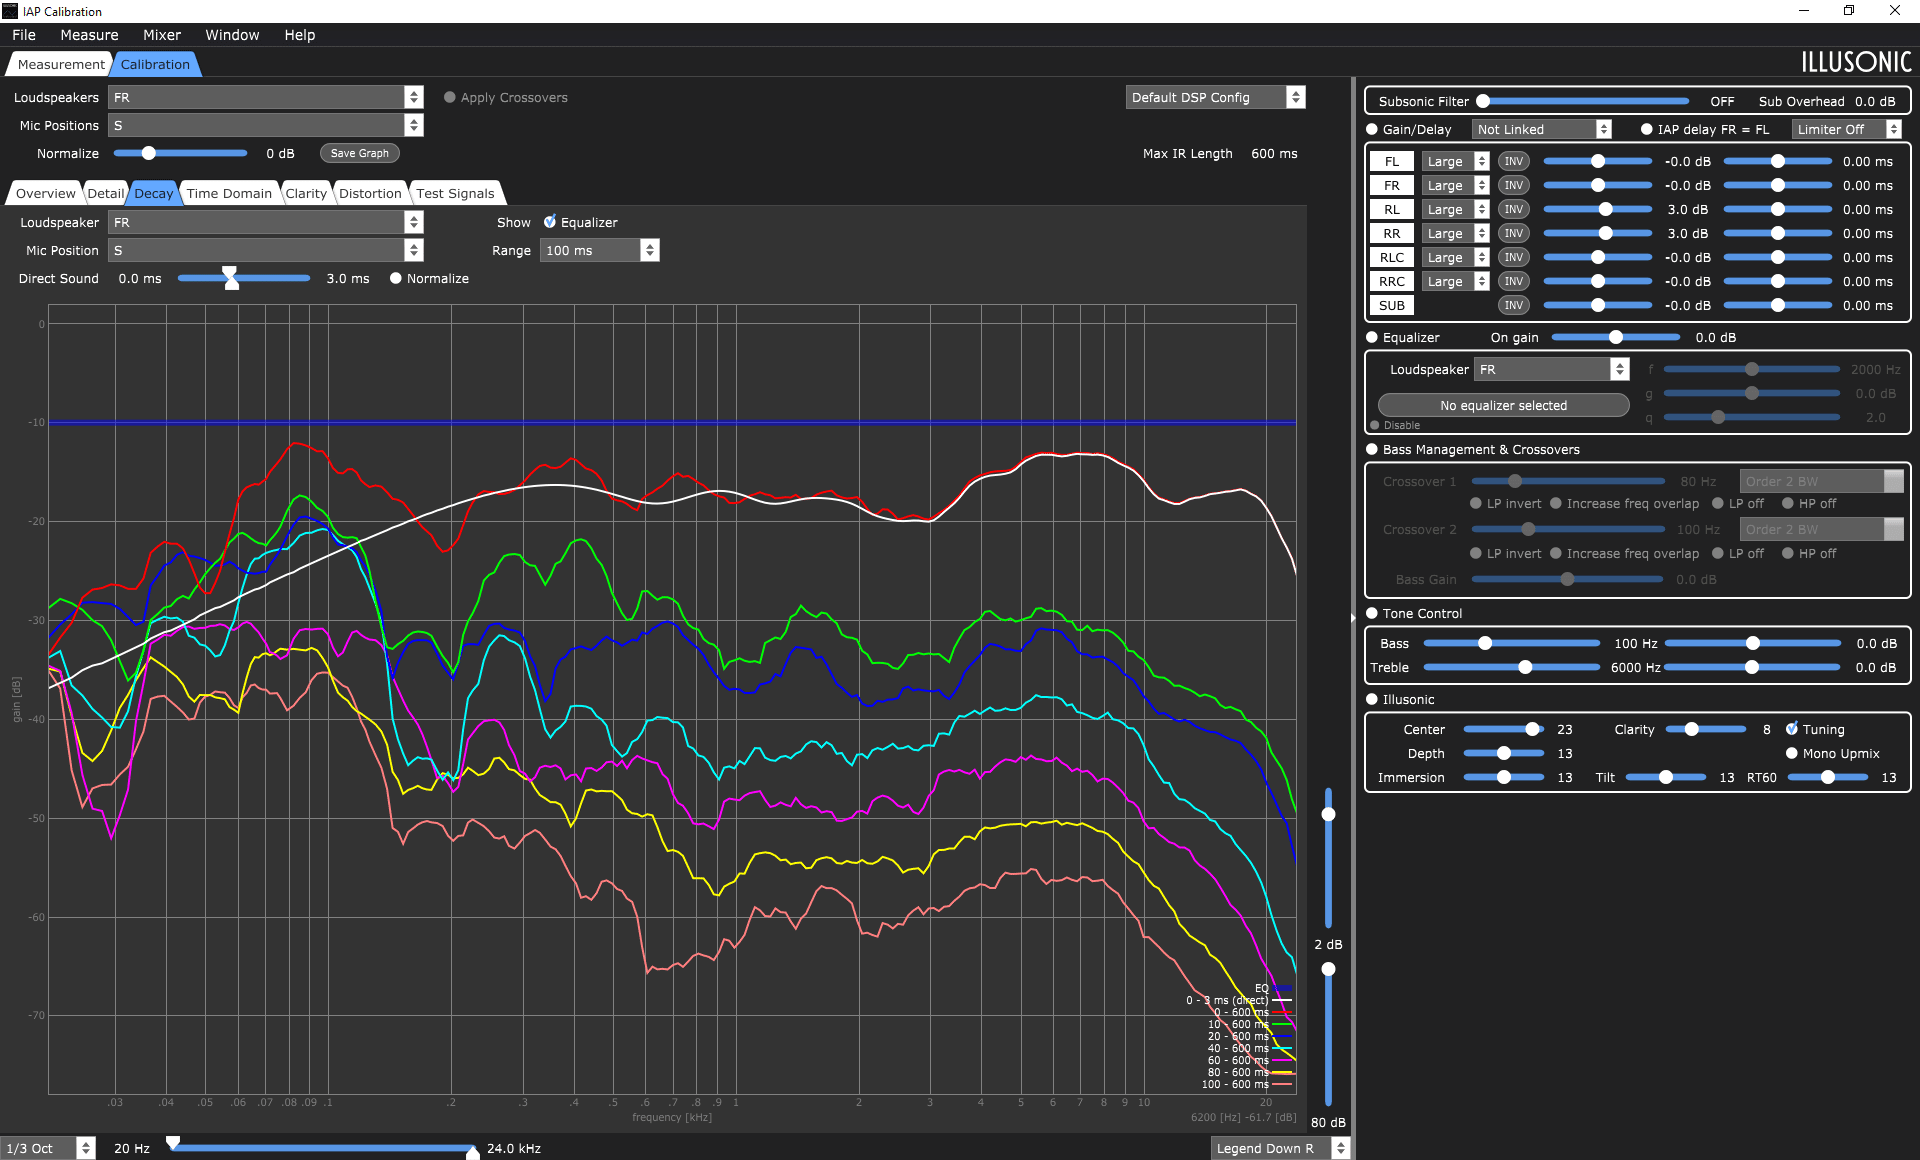Switch to the Time Domain tab
Viewport: 1920px width, 1160px height.
[x=229, y=193]
